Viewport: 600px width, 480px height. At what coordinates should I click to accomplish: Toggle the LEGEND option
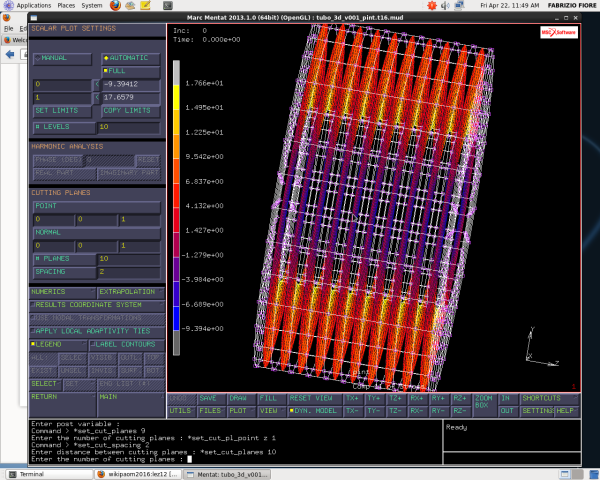[x=58, y=344]
